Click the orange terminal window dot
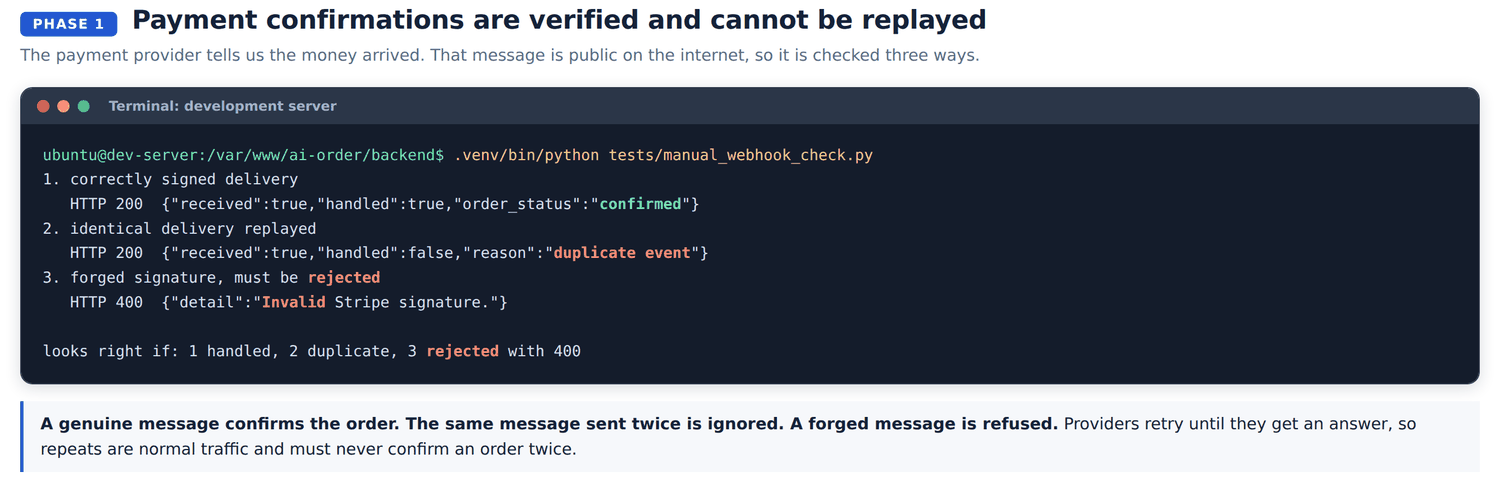 (x=64, y=106)
